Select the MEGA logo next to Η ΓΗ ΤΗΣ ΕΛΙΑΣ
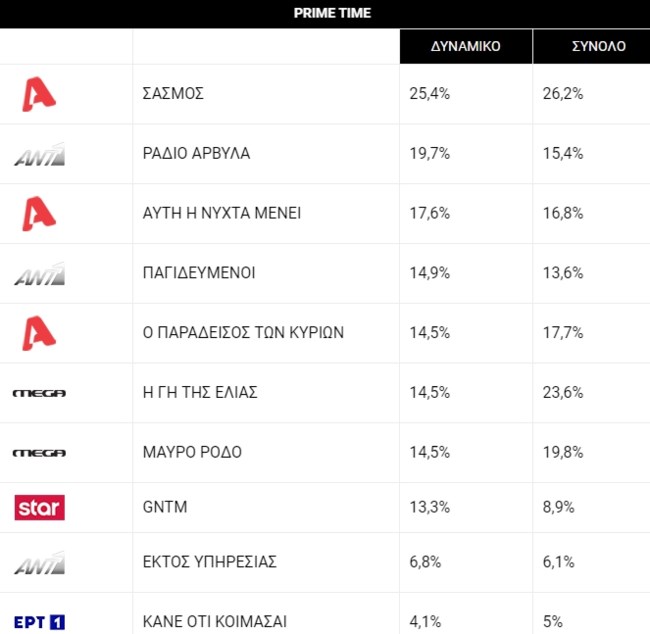 coord(39,393)
